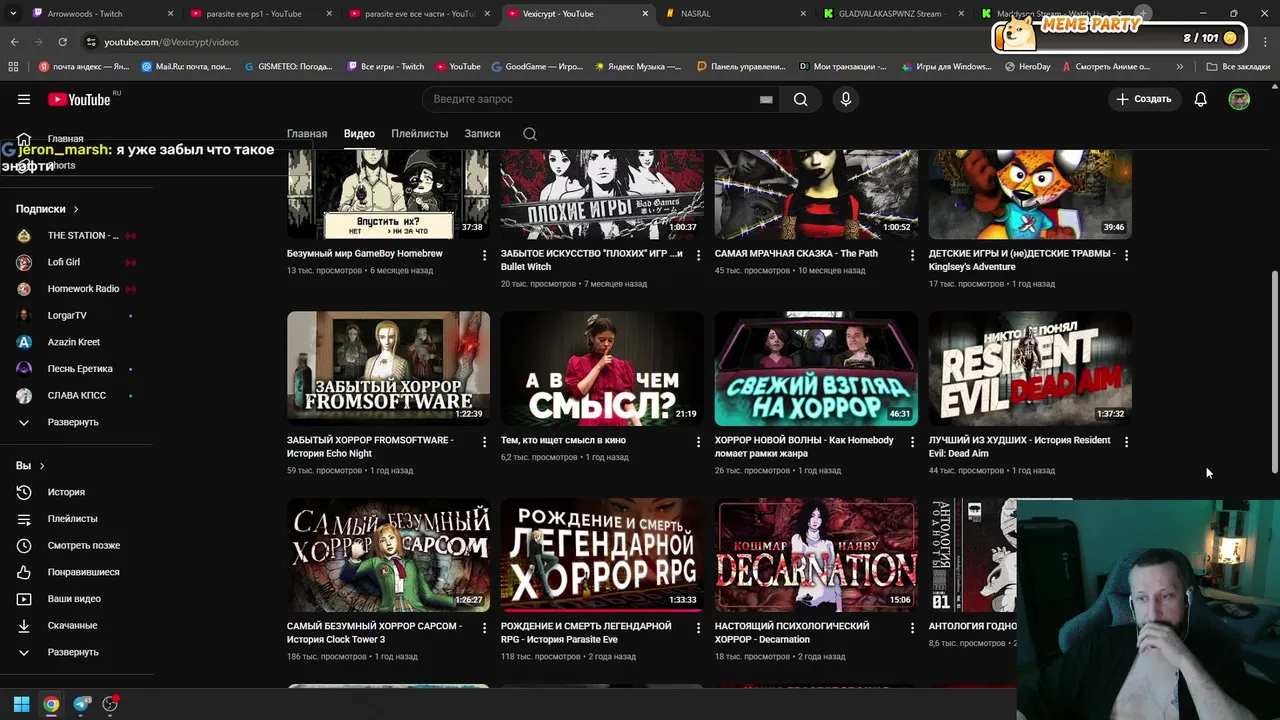The image size is (1280, 720).
Task: Open the Подписки section chevron
Action: (75, 209)
